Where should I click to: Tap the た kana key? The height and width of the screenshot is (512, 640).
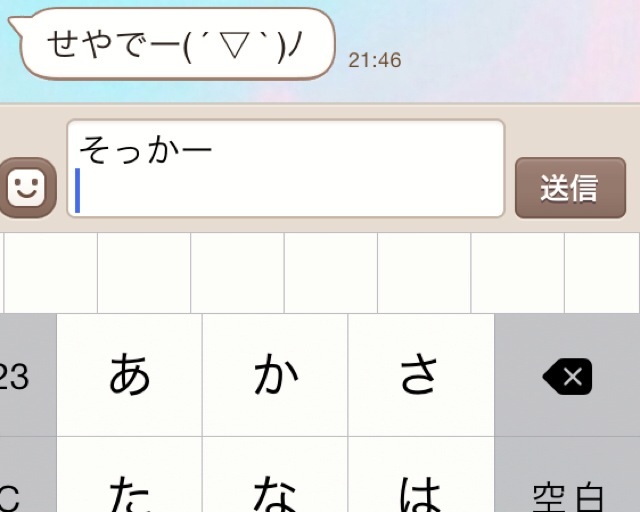[129, 474]
